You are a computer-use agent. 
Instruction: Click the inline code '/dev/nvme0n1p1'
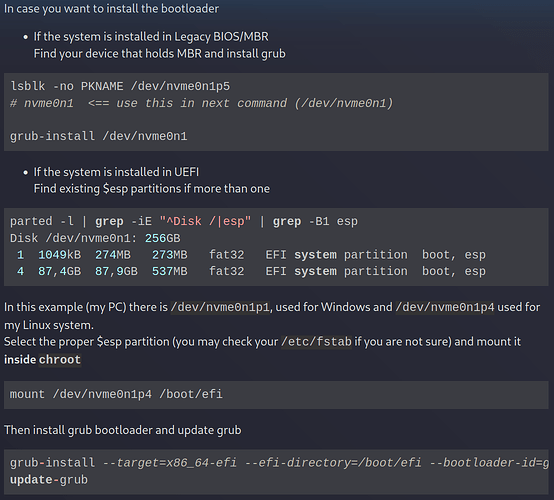click(220, 307)
